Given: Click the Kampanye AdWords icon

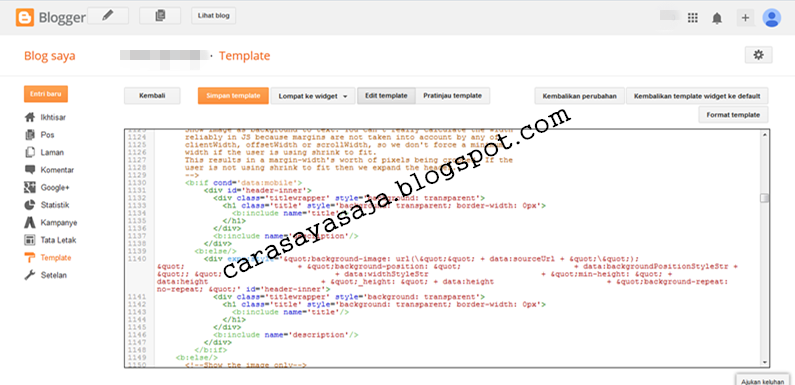Looking at the screenshot, I should coord(30,222).
